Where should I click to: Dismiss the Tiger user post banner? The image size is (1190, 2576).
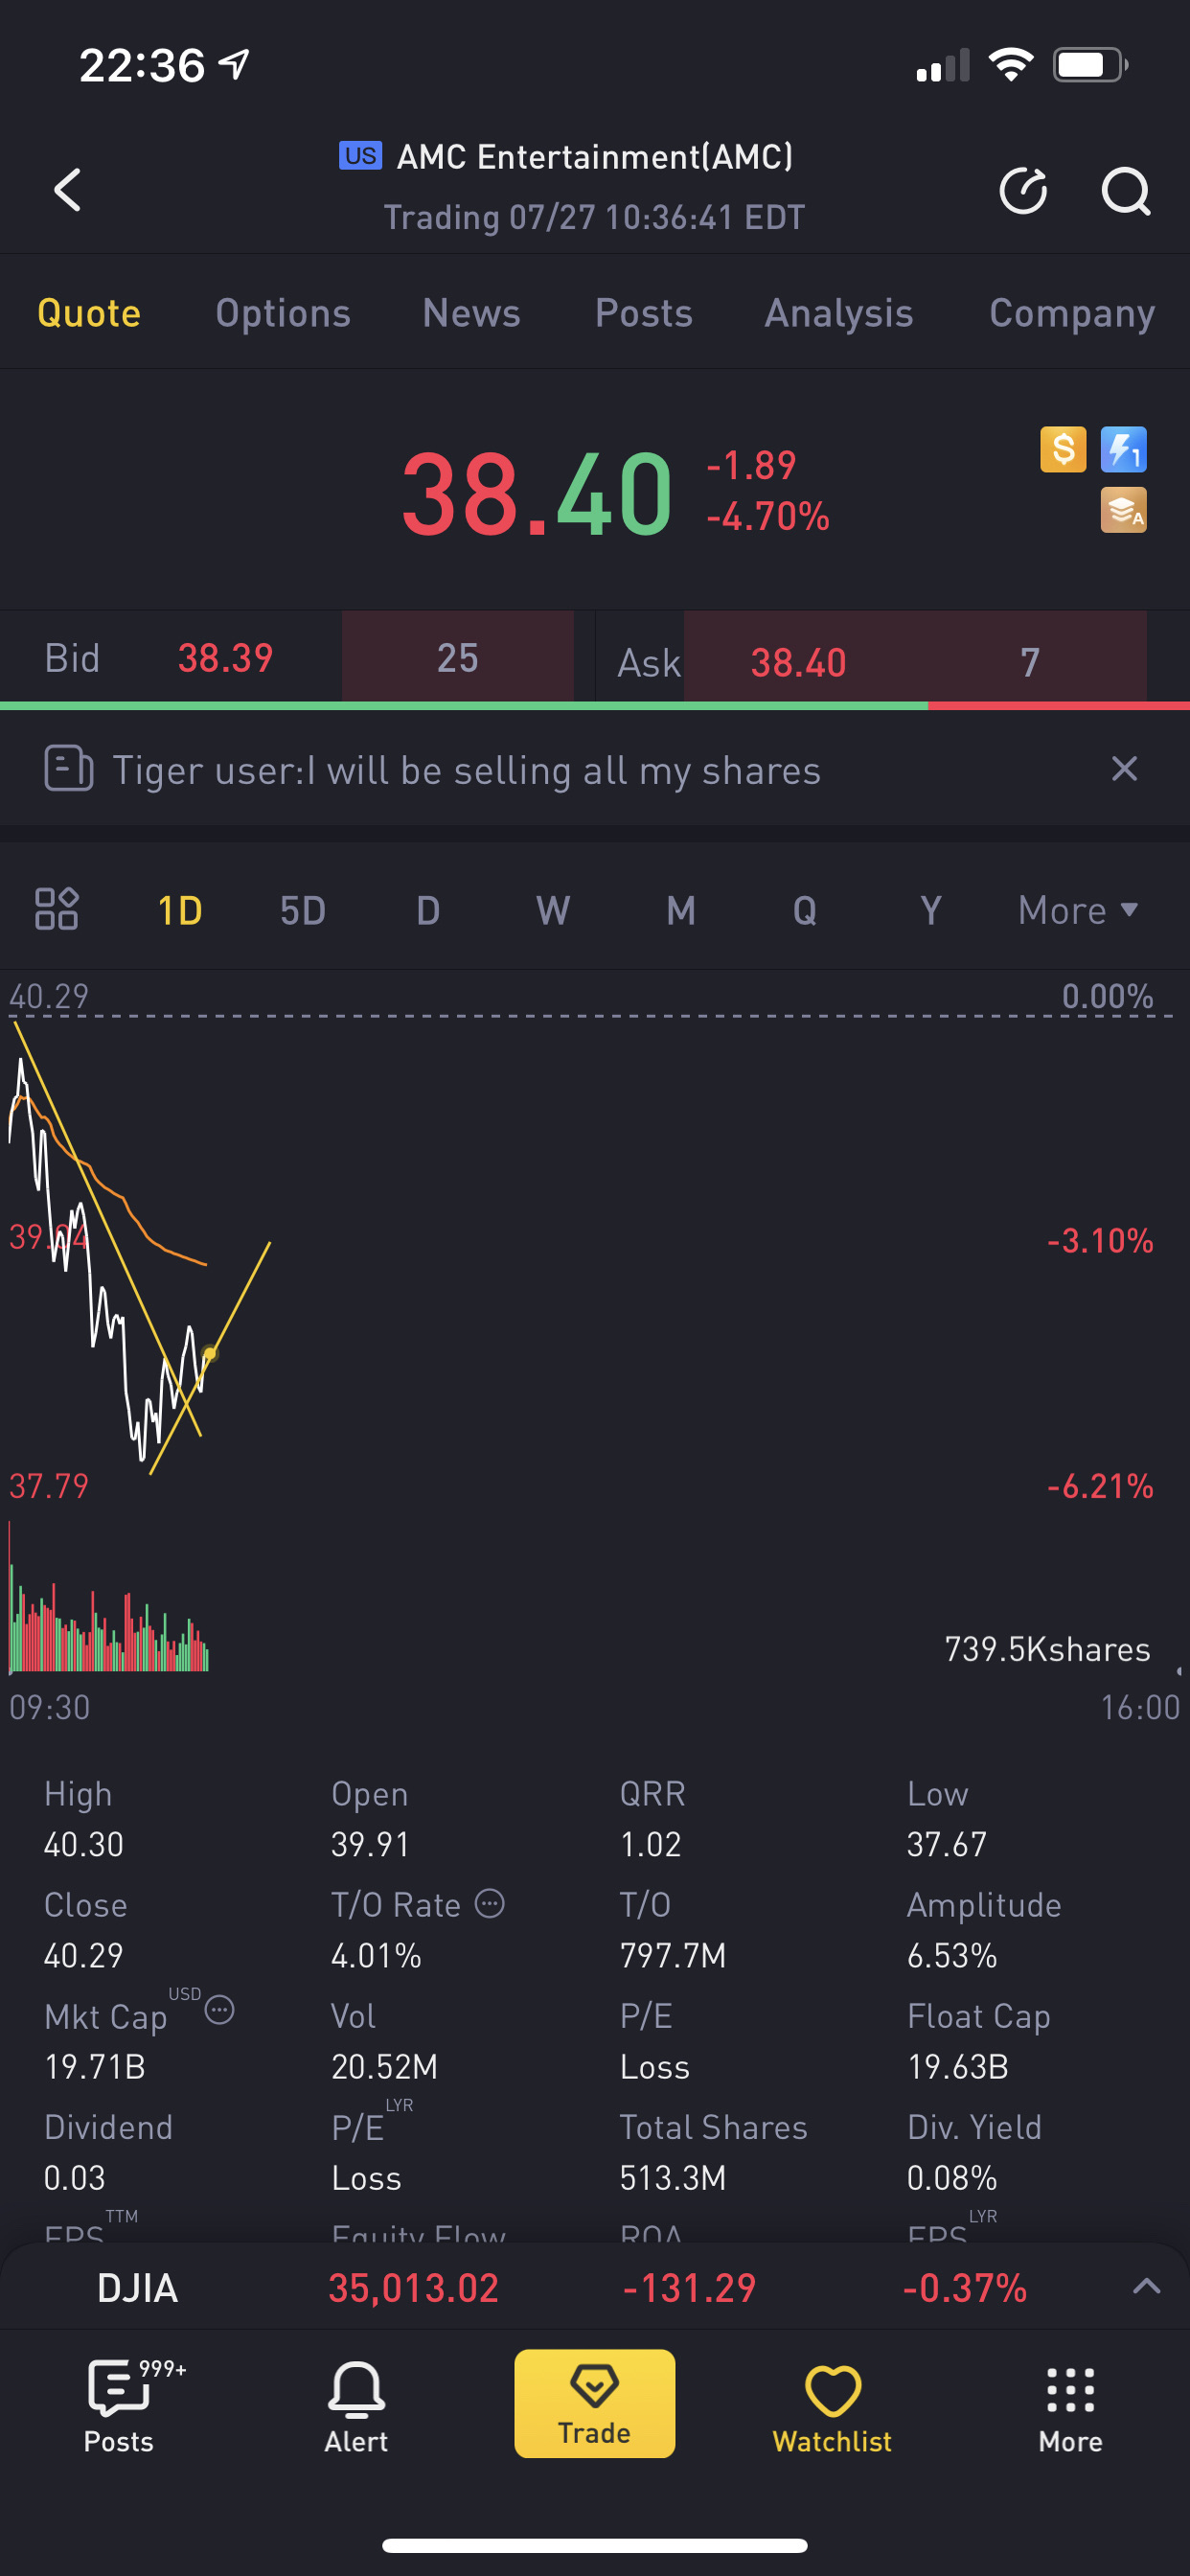pos(1124,769)
